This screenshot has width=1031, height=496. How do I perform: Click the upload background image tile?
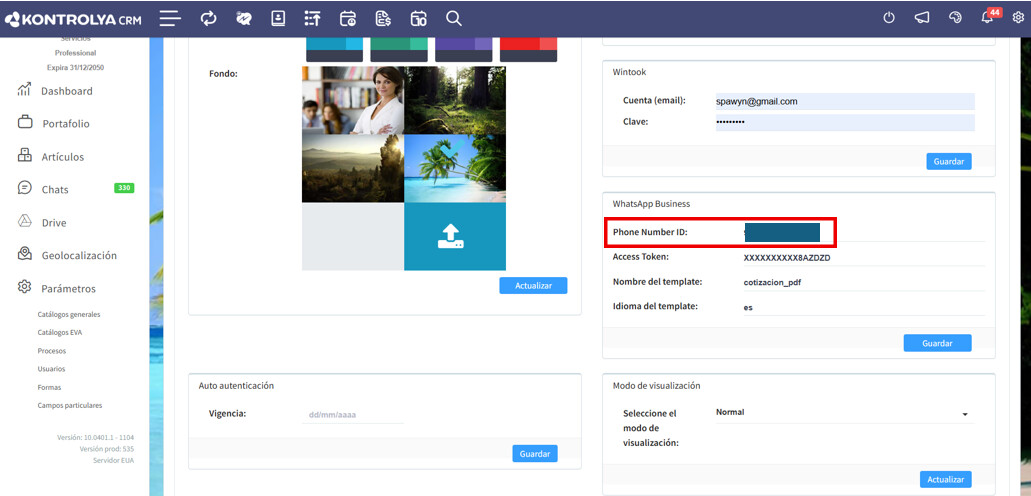tap(454, 236)
